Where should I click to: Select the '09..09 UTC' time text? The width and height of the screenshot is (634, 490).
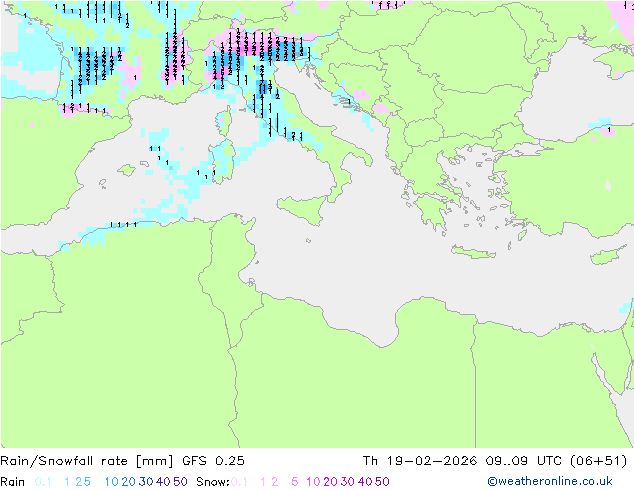click(524, 461)
